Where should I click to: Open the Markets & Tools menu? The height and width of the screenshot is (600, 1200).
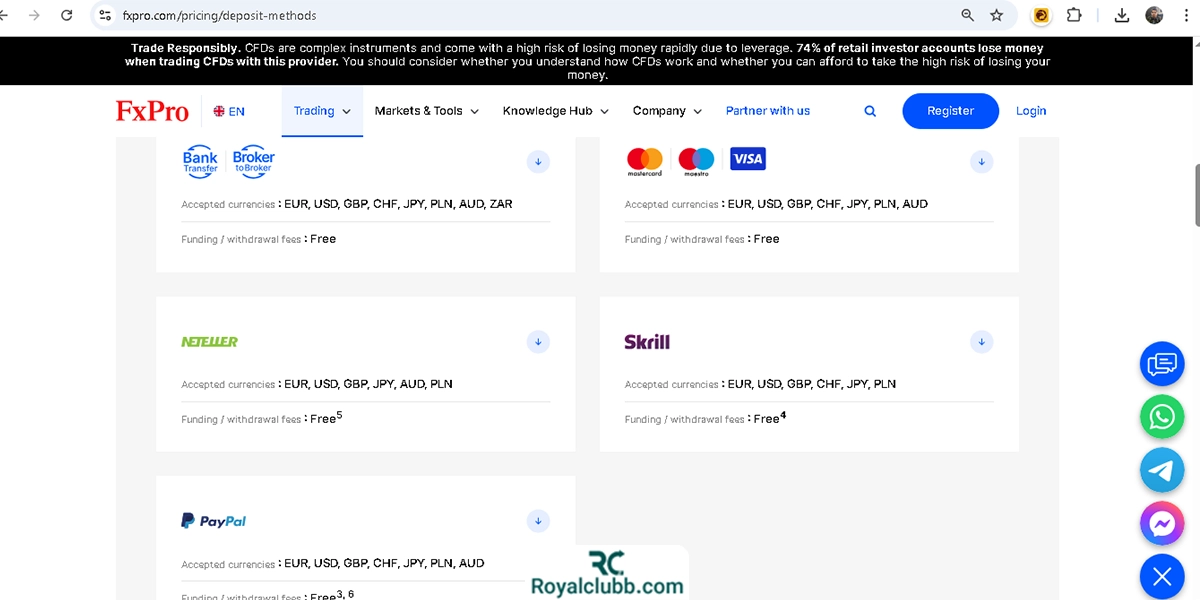coord(426,111)
